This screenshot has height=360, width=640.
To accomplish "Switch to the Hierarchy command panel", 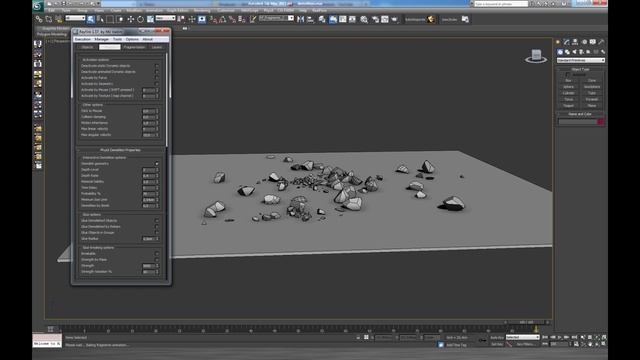I will click(575, 42).
